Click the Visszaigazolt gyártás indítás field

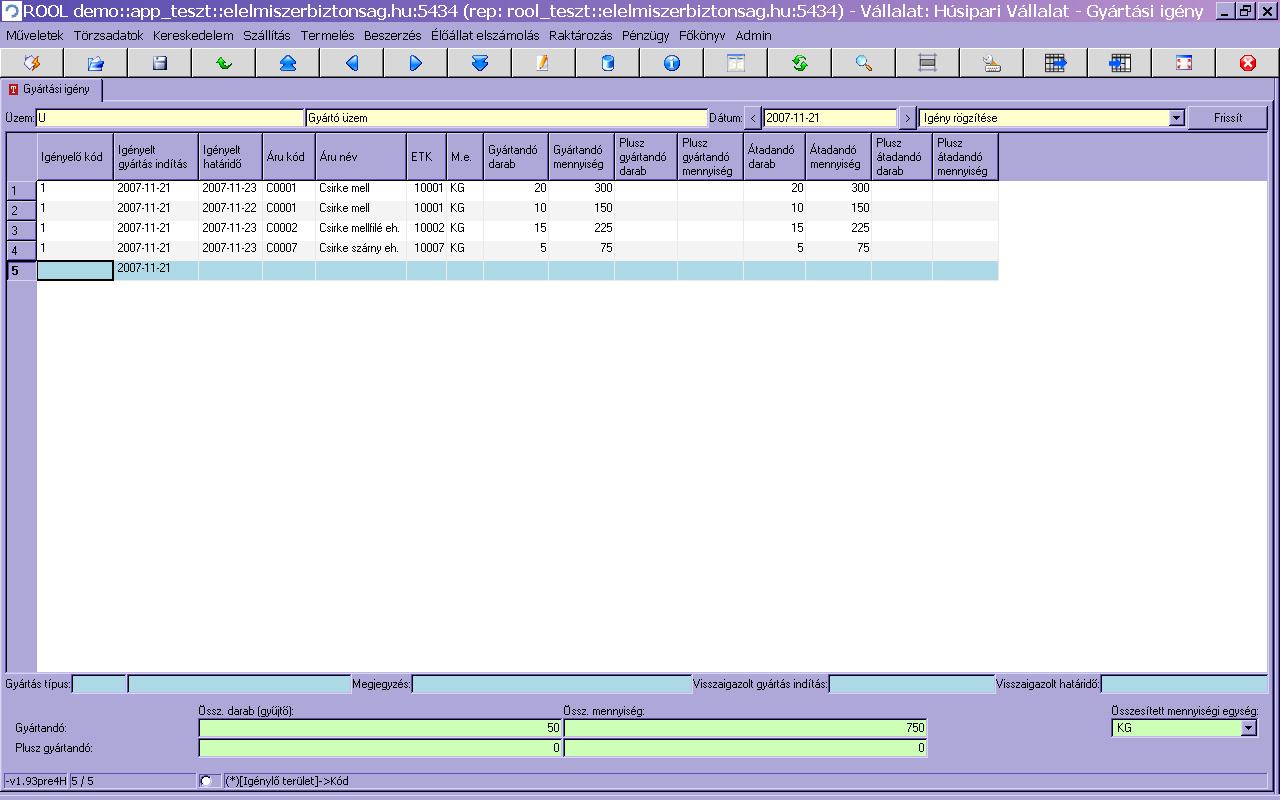coord(912,684)
